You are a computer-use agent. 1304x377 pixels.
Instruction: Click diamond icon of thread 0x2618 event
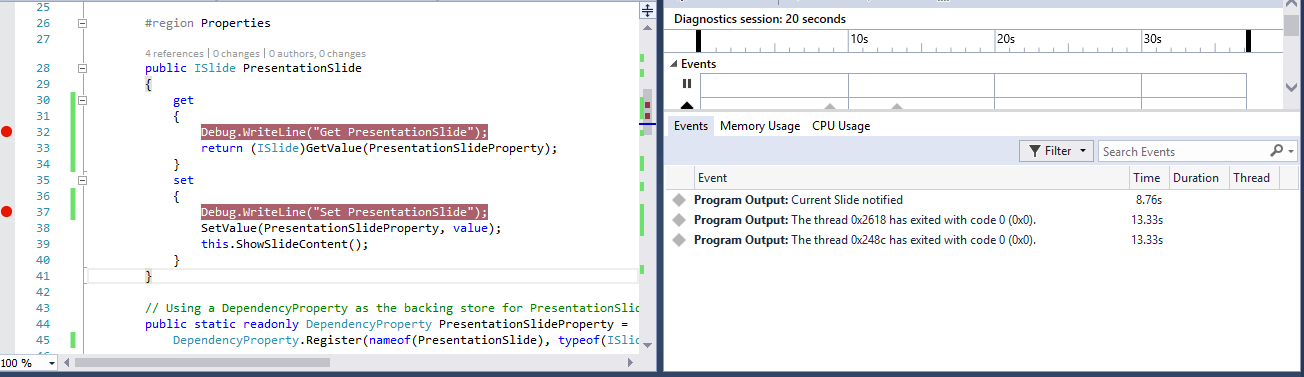point(680,220)
